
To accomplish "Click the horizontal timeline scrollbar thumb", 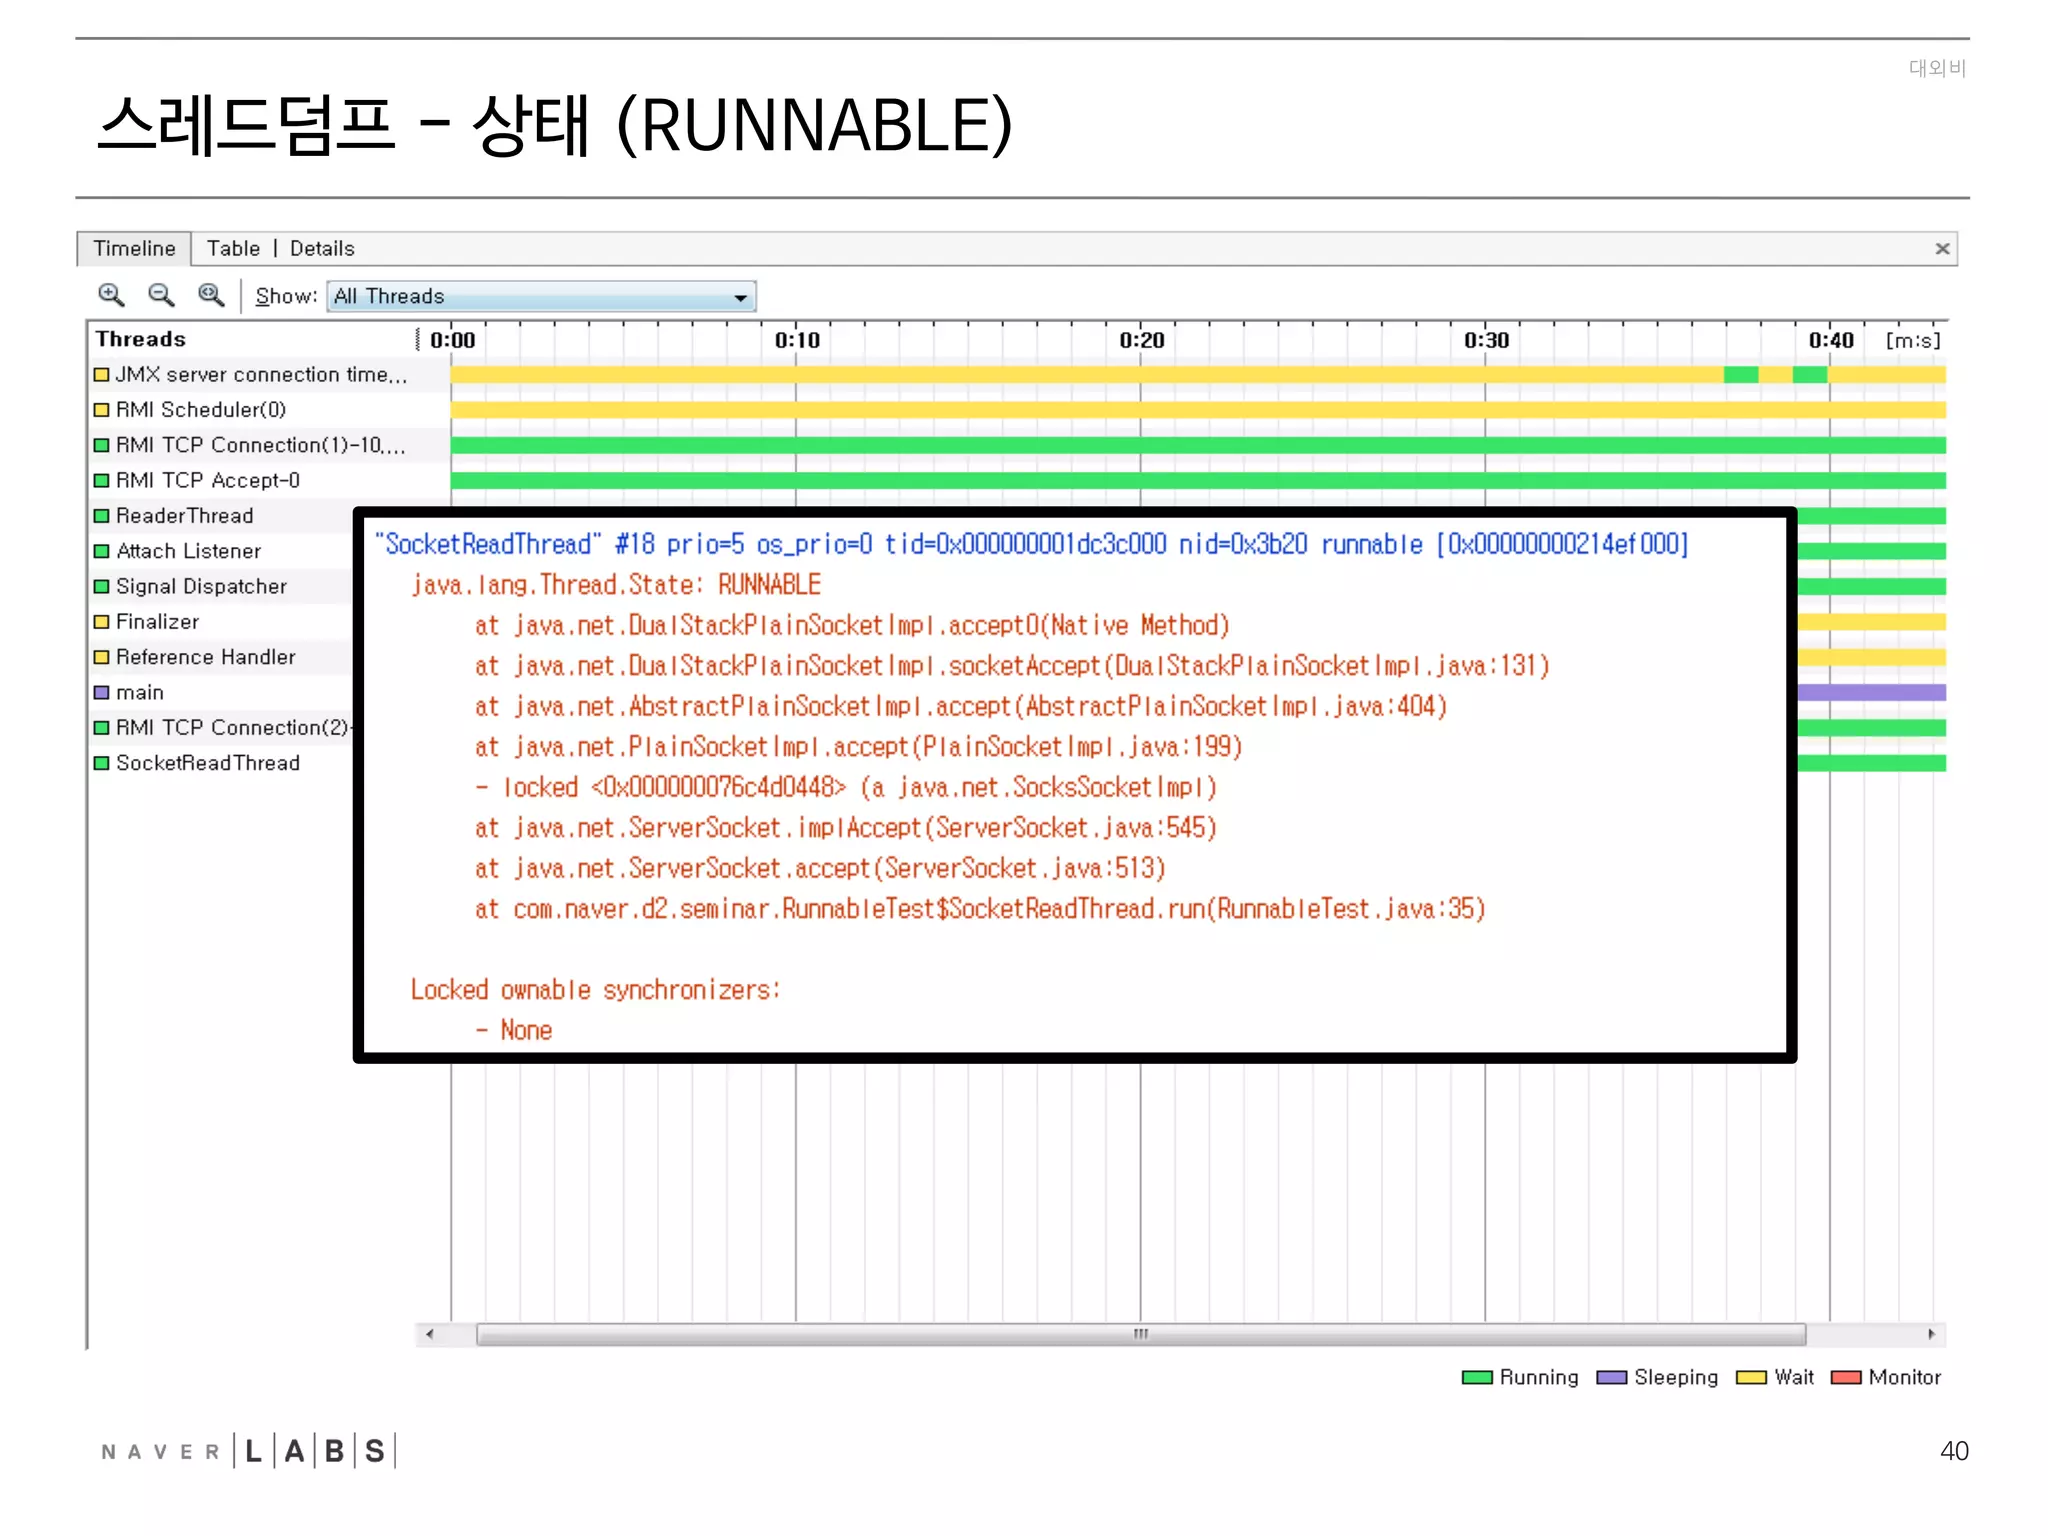I will [1140, 1334].
